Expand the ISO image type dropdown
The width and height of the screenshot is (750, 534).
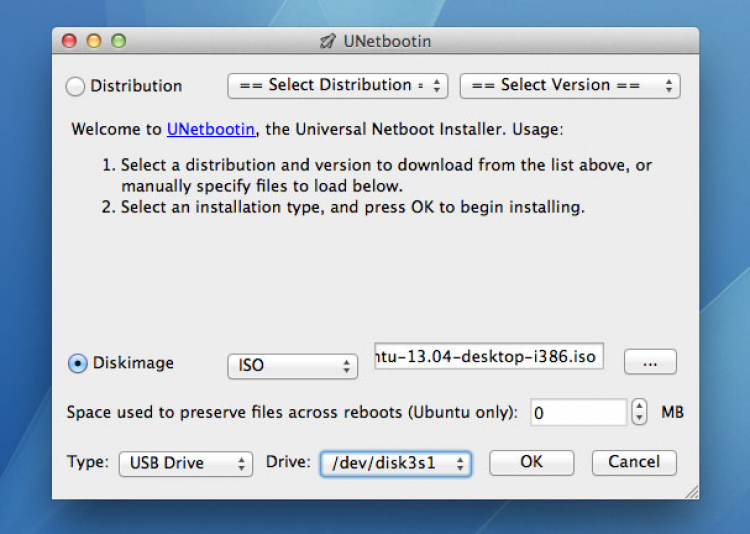[x=292, y=366]
